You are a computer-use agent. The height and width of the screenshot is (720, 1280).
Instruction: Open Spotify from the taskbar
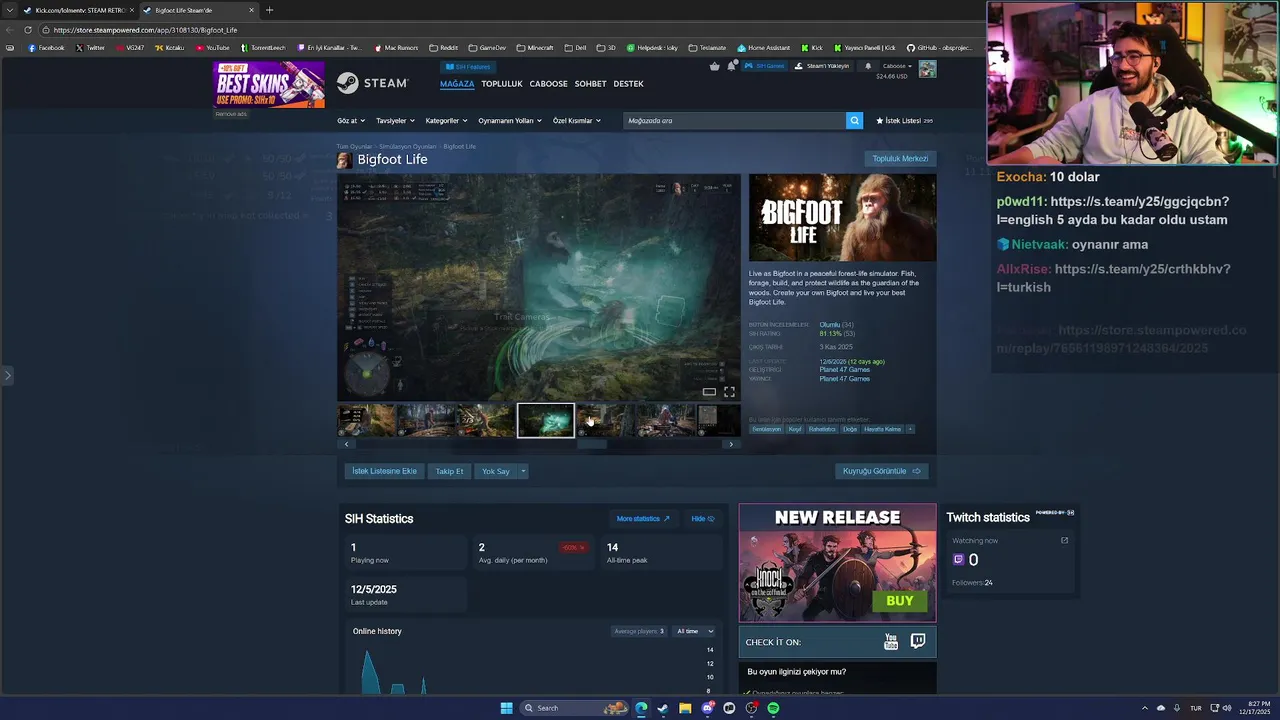[773, 708]
